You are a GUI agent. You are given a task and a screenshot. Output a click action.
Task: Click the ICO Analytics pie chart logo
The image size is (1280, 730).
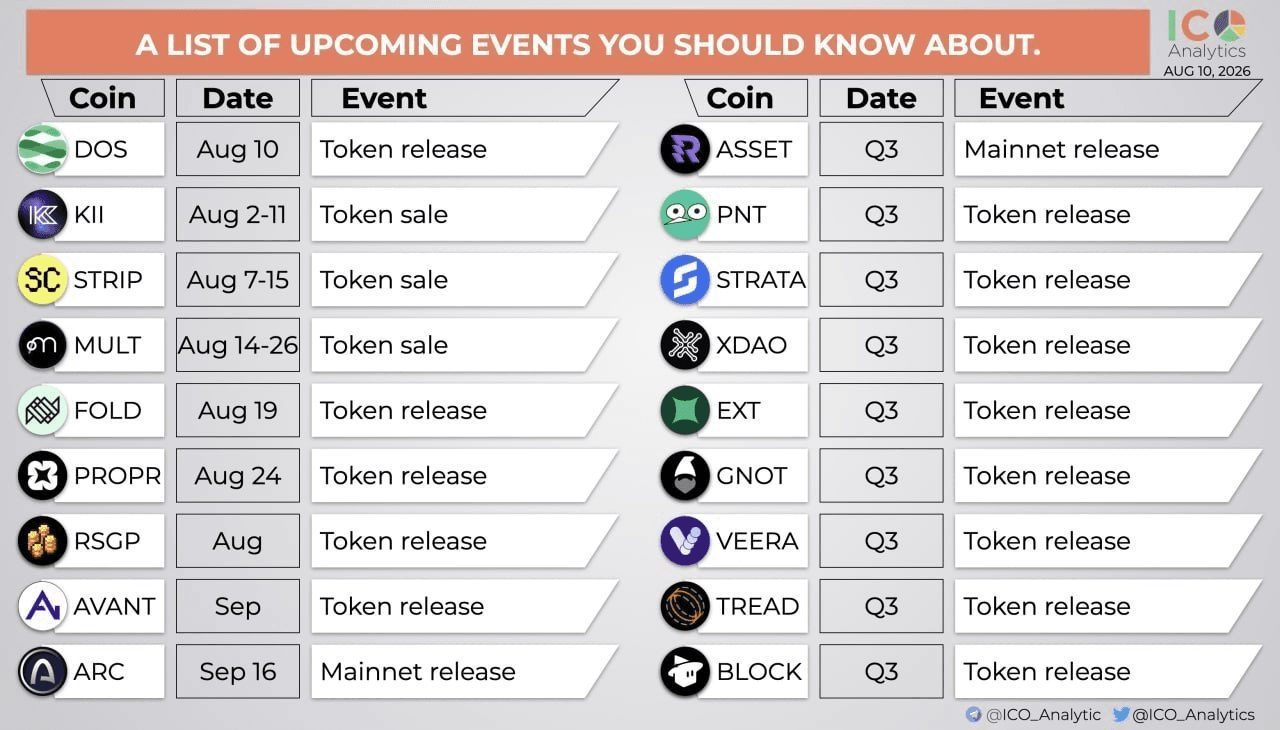(x=1229, y=26)
